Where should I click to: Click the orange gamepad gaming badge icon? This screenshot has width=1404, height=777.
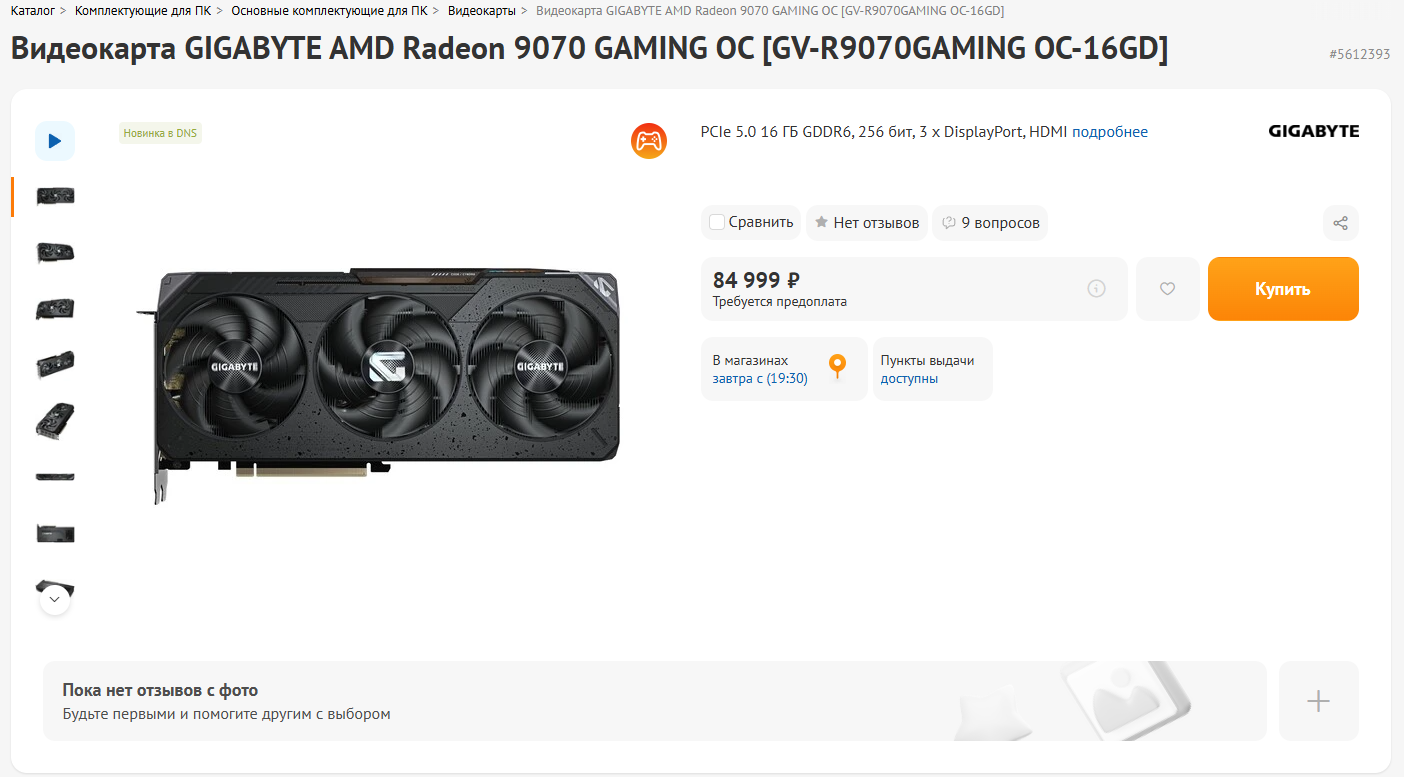coord(649,141)
